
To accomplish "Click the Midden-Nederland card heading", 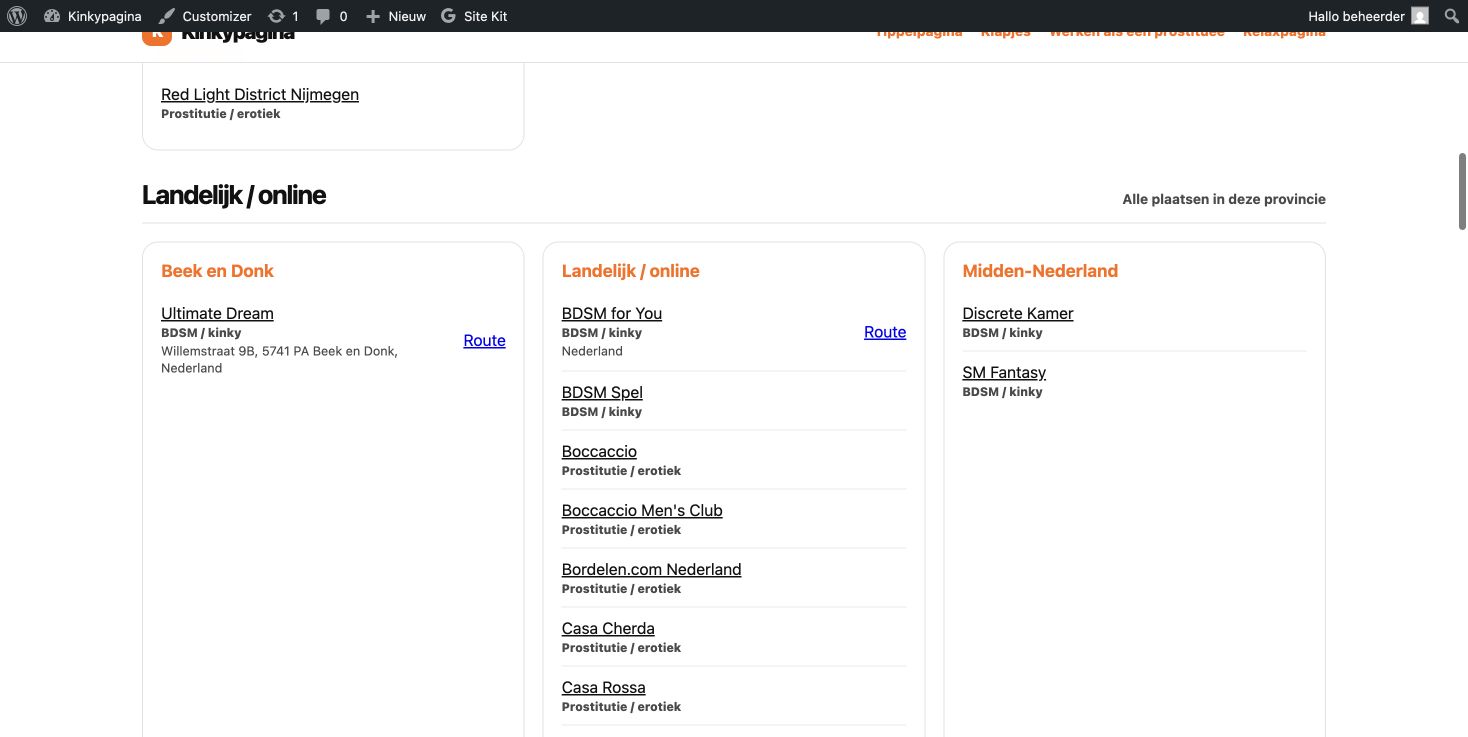I will 1040,271.
